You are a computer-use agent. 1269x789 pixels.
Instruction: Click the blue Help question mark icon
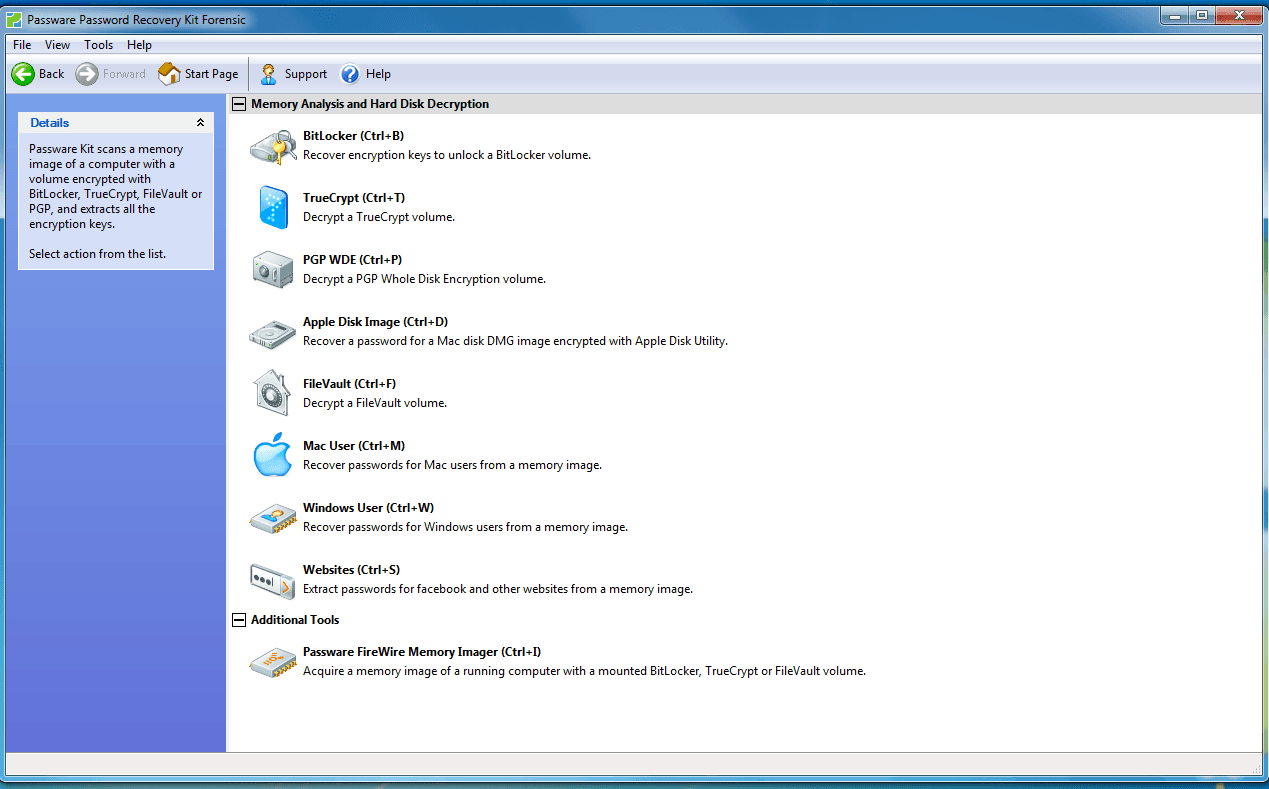point(350,74)
